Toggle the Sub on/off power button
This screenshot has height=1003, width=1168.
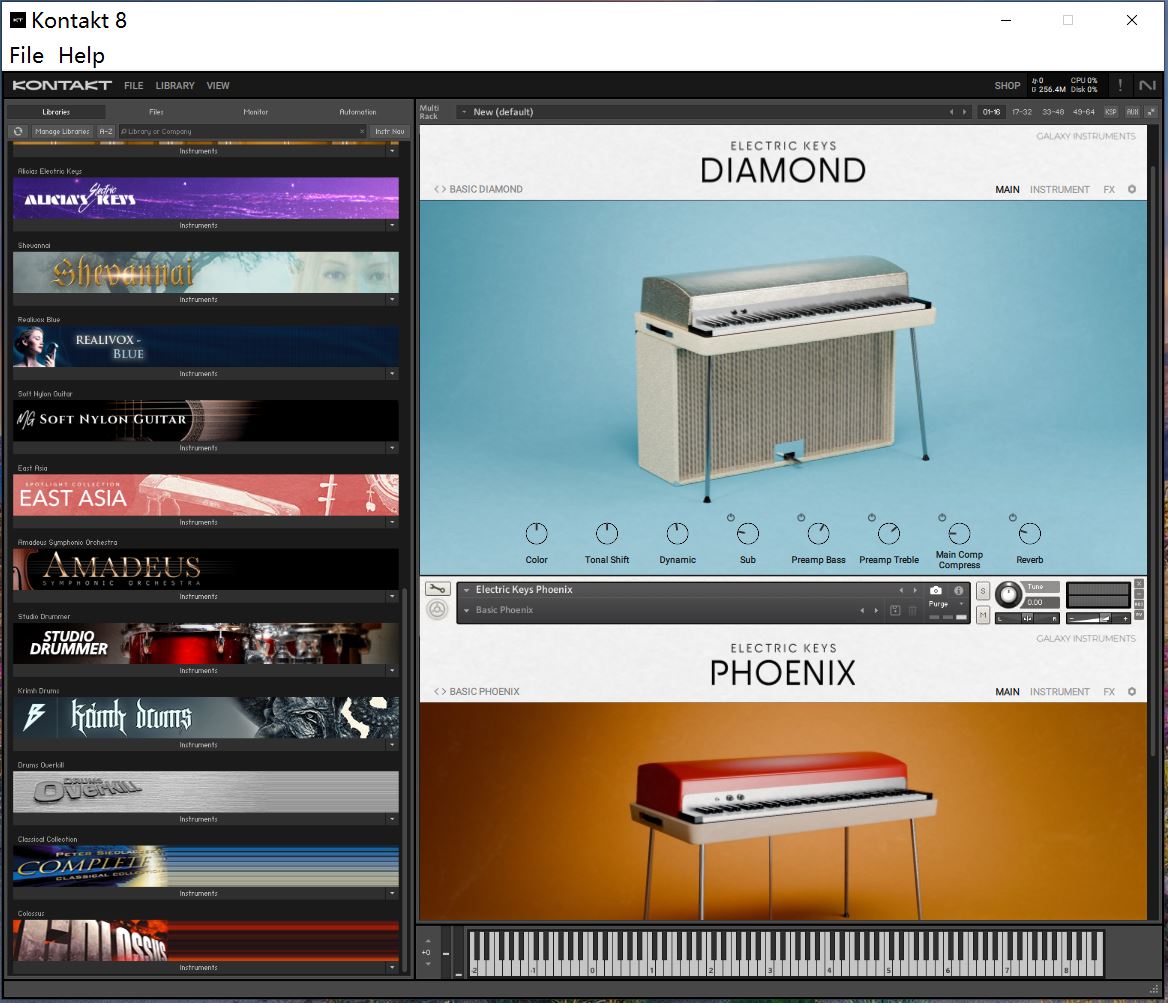731,517
